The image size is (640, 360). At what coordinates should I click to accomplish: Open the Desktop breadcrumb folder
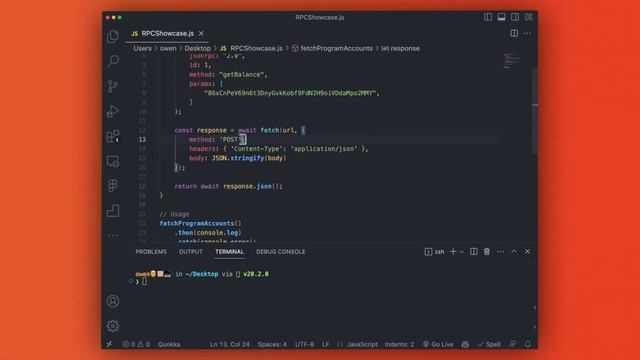[x=198, y=48]
